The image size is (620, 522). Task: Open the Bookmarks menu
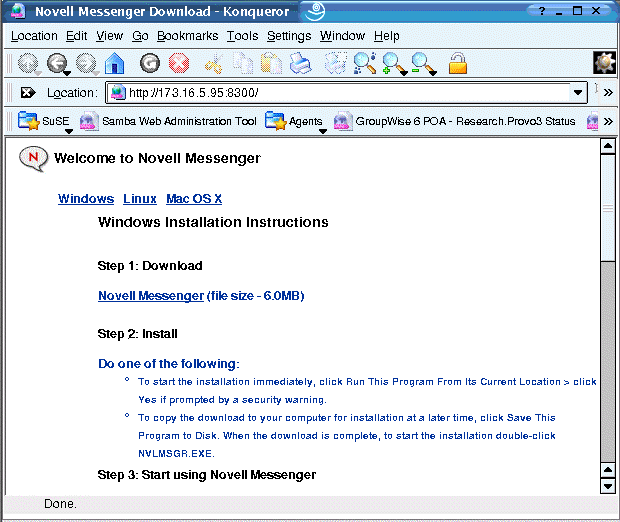coord(188,36)
